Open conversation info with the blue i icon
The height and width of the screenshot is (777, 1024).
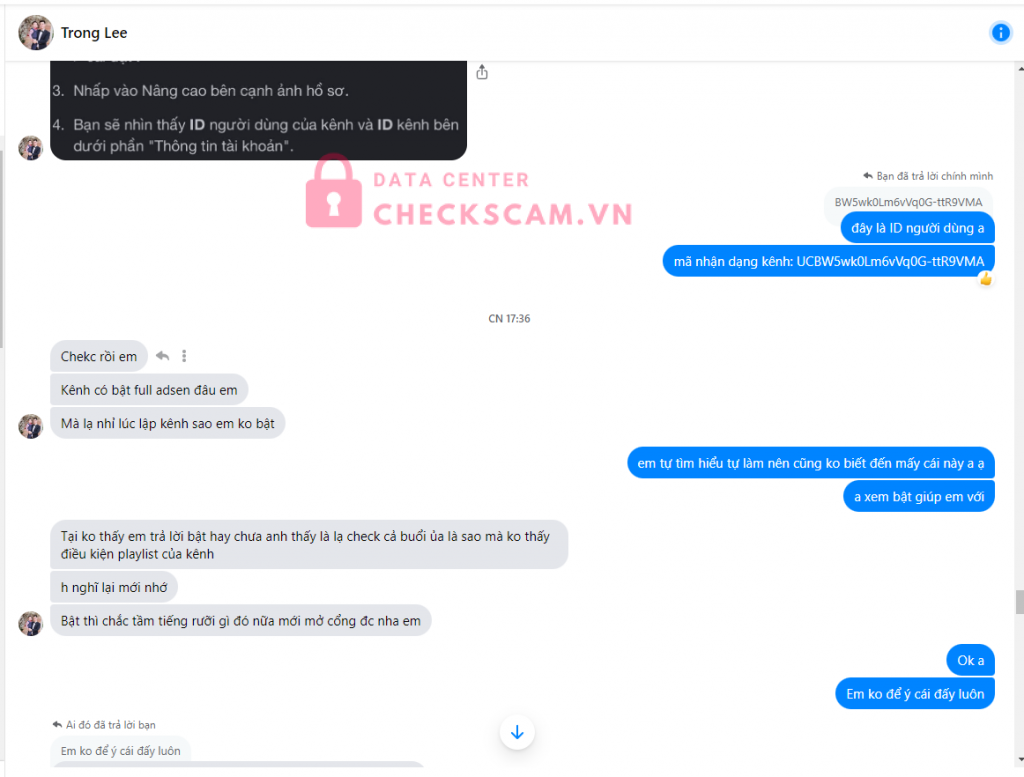(x=1000, y=32)
